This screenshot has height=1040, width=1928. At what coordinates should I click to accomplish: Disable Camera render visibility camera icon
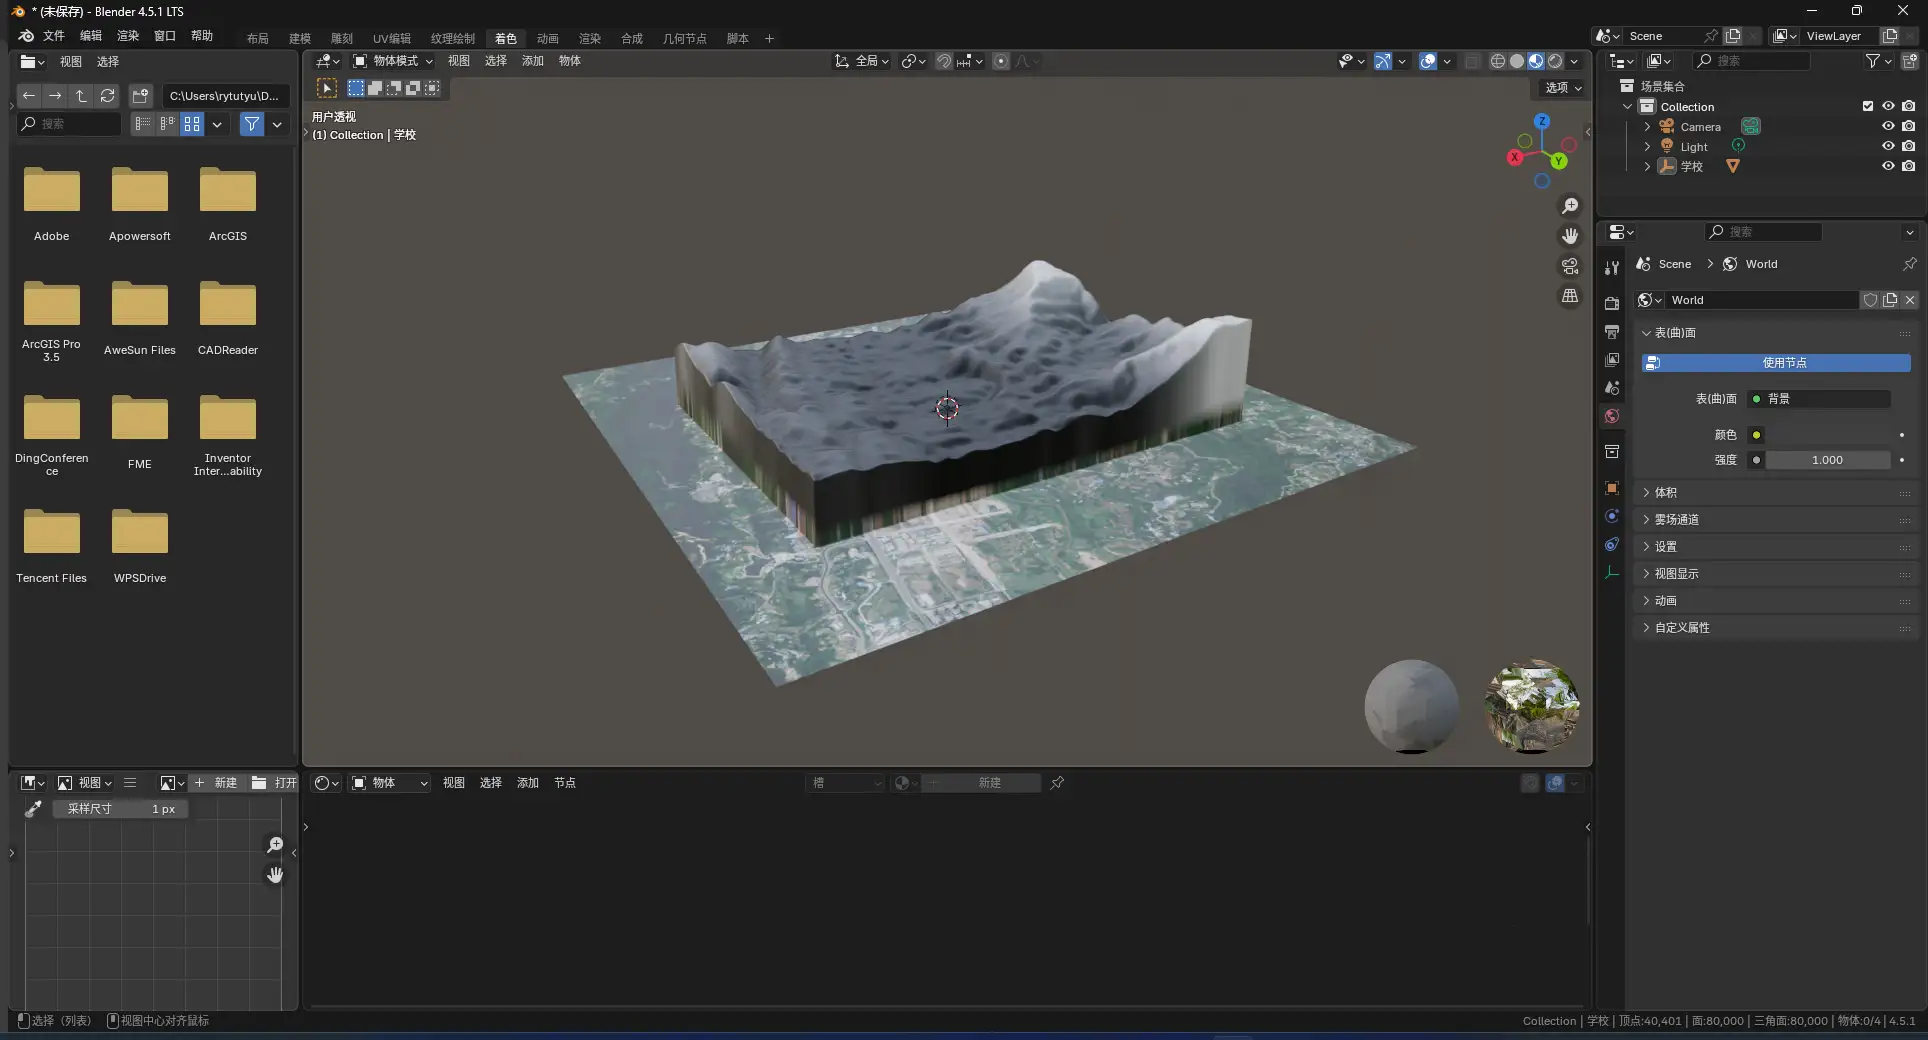point(1910,126)
